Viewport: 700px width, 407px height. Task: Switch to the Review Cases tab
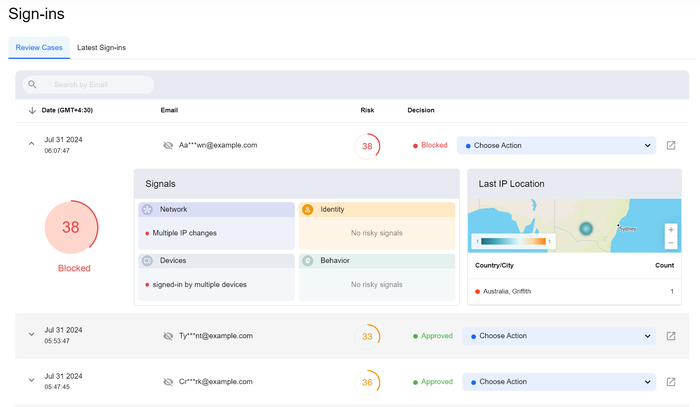tap(39, 47)
